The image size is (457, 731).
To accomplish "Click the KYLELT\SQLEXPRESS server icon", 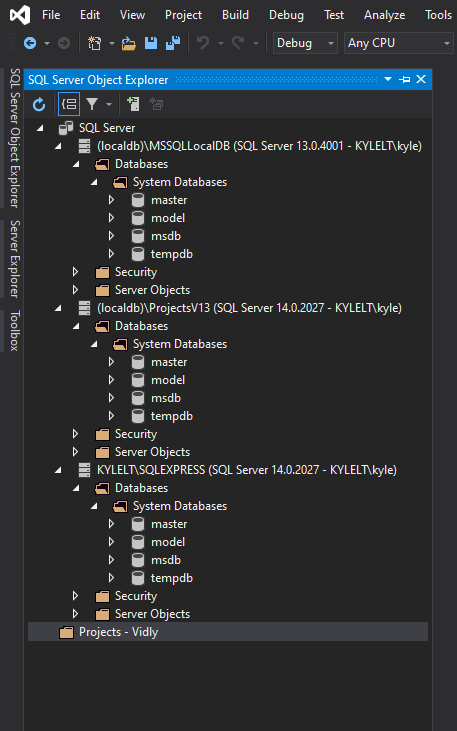I will click(x=84, y=470).
